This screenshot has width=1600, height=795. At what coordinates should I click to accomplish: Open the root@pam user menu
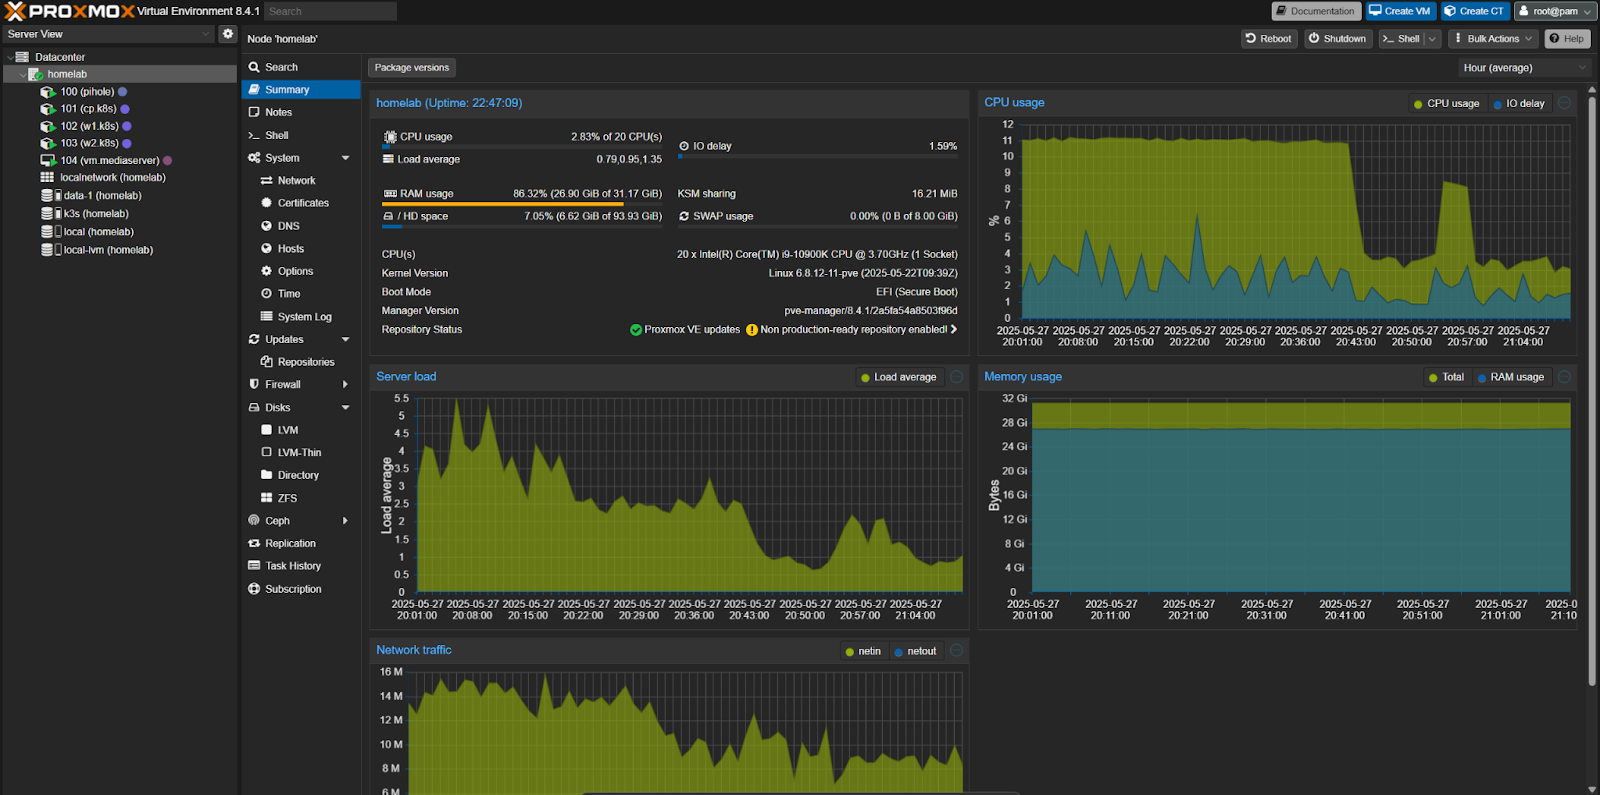(x=1554, y=11)
